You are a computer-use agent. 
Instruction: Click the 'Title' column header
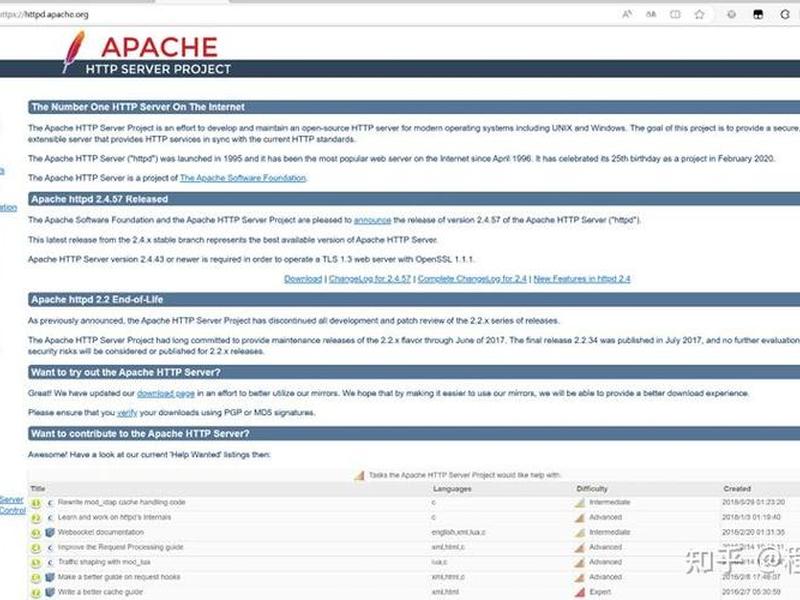tap(38, 489)
